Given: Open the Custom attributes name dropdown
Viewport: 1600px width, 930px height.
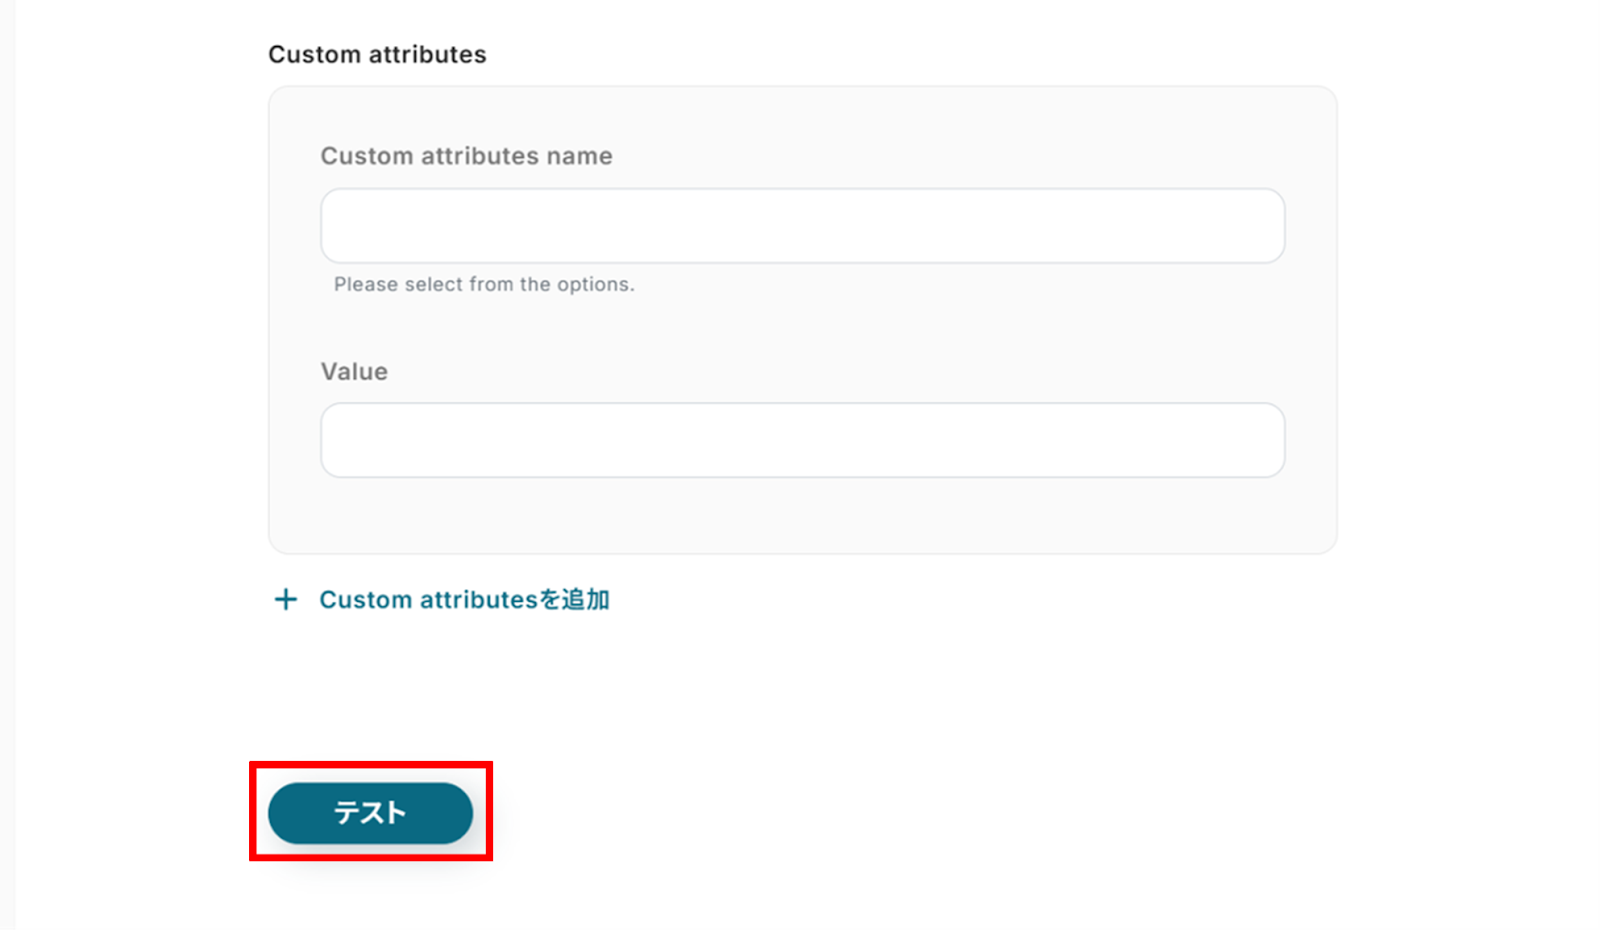Looking at the screenshot, I should pyautogui.click(x=802, y=226).
